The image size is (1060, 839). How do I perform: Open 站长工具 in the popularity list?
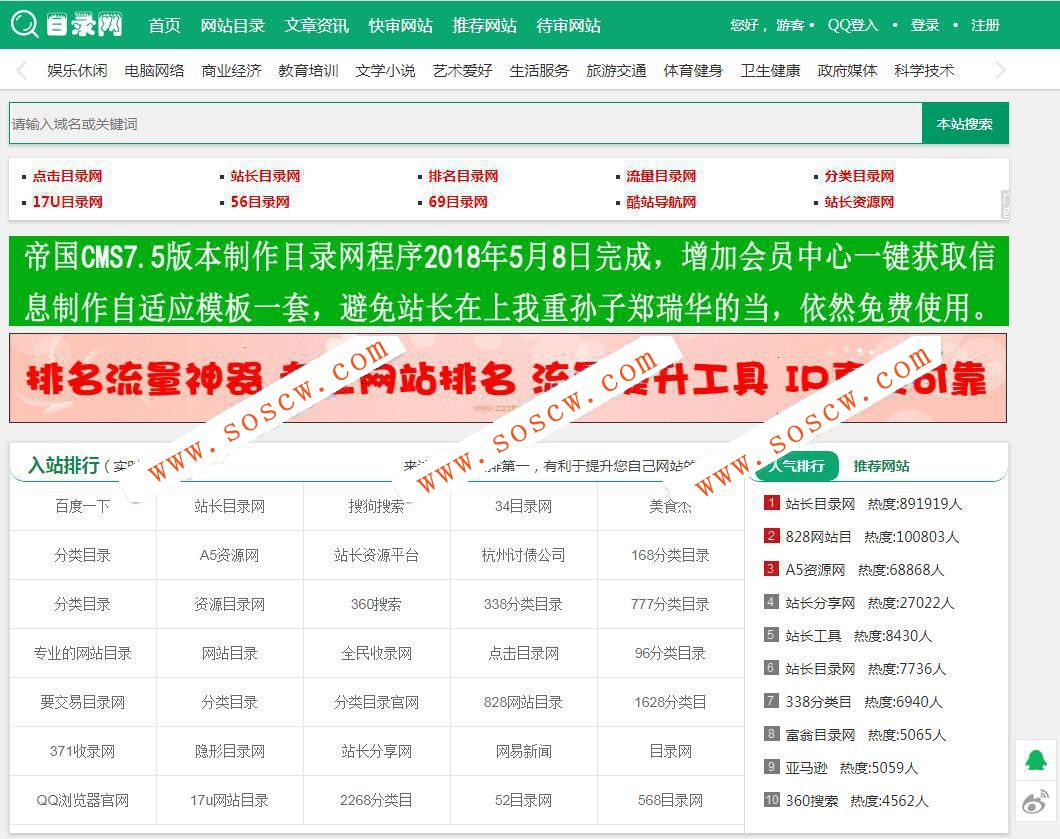(813, 636)
